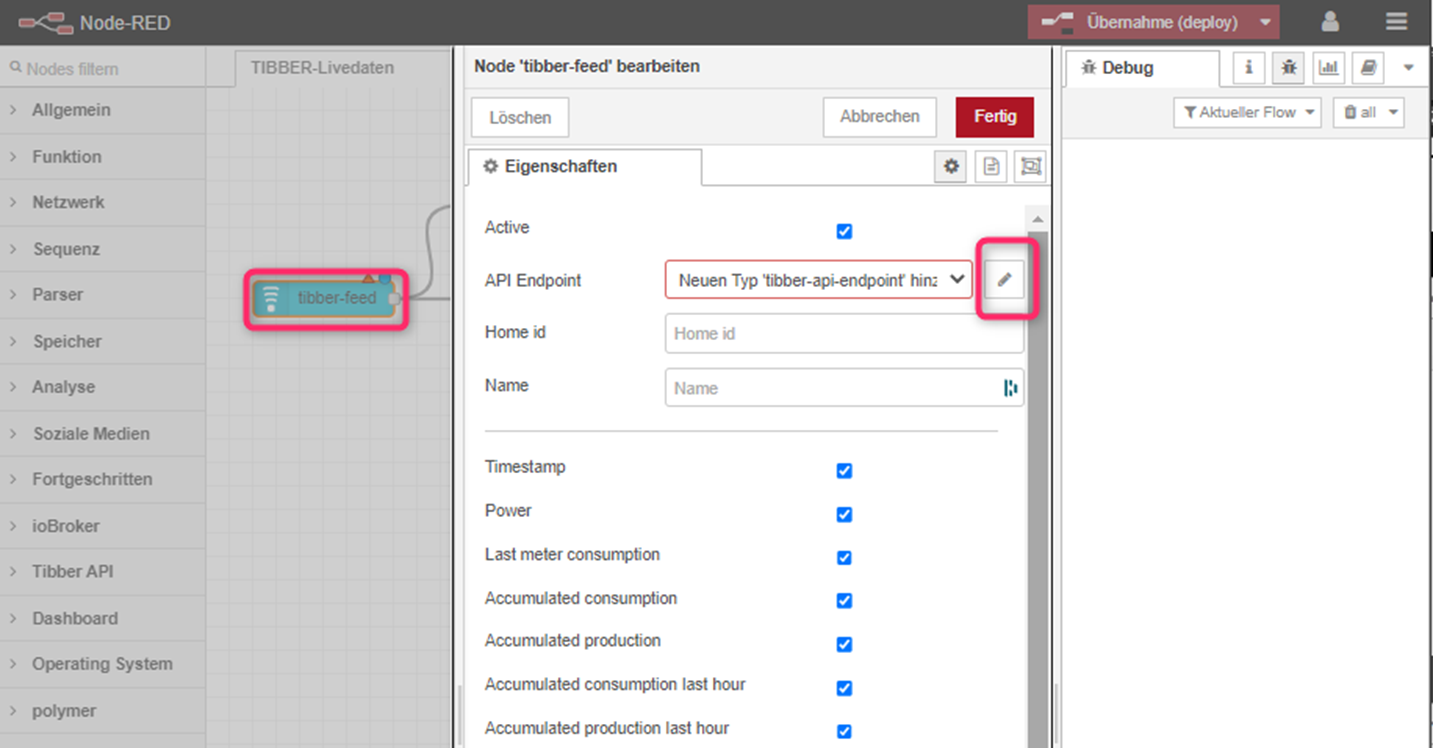
Task: Toggle Accumulated production checkbox
Action: coord(844,645)
